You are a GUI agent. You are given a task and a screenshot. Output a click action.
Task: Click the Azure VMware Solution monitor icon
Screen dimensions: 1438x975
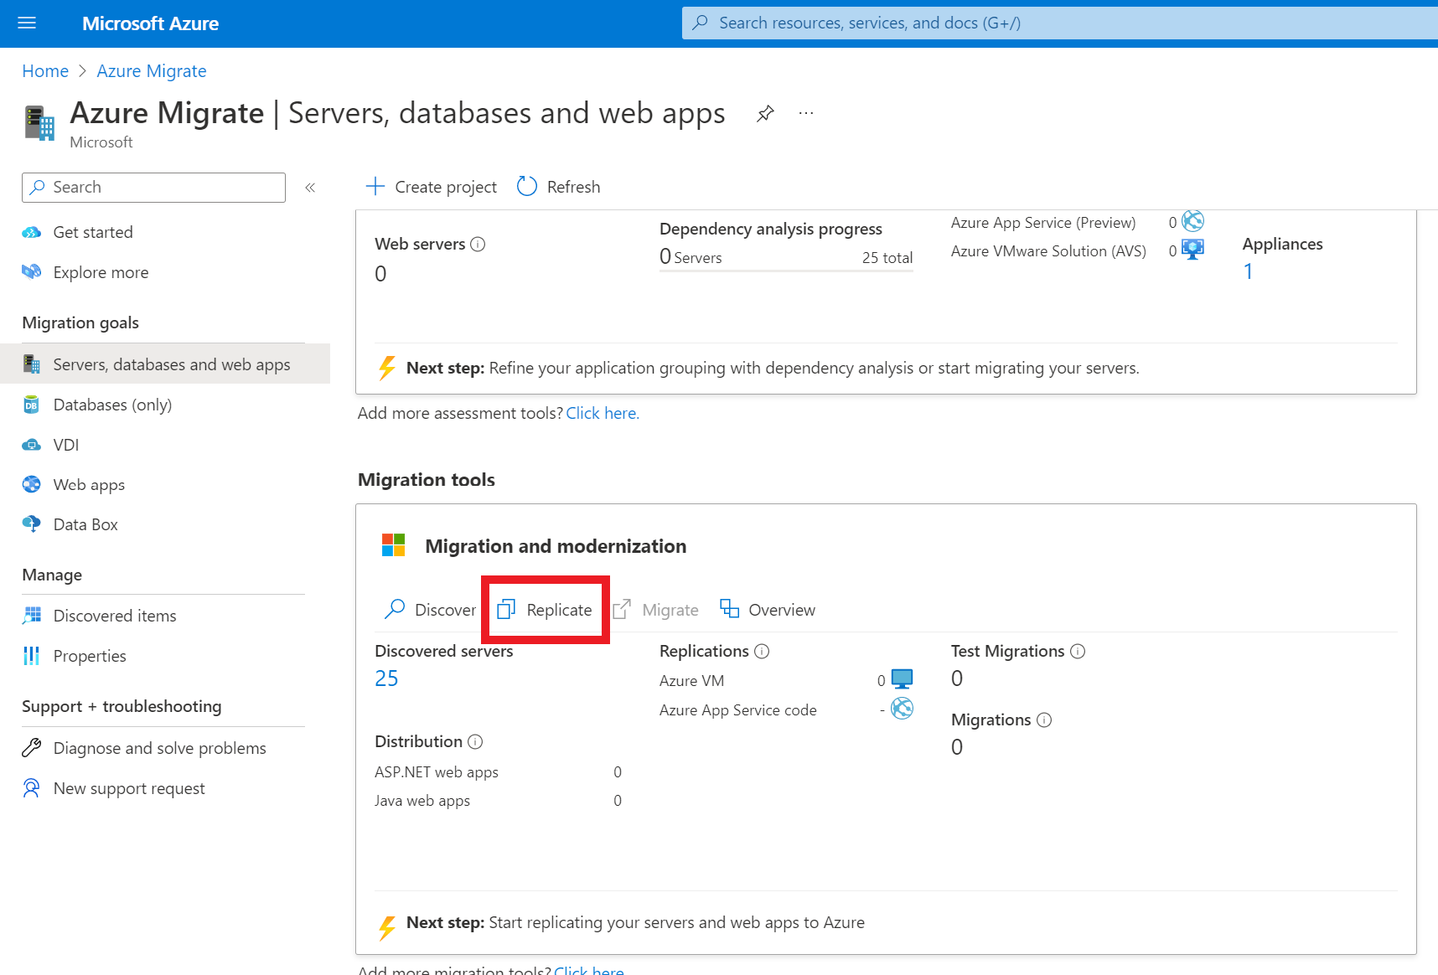point(1193,250)
